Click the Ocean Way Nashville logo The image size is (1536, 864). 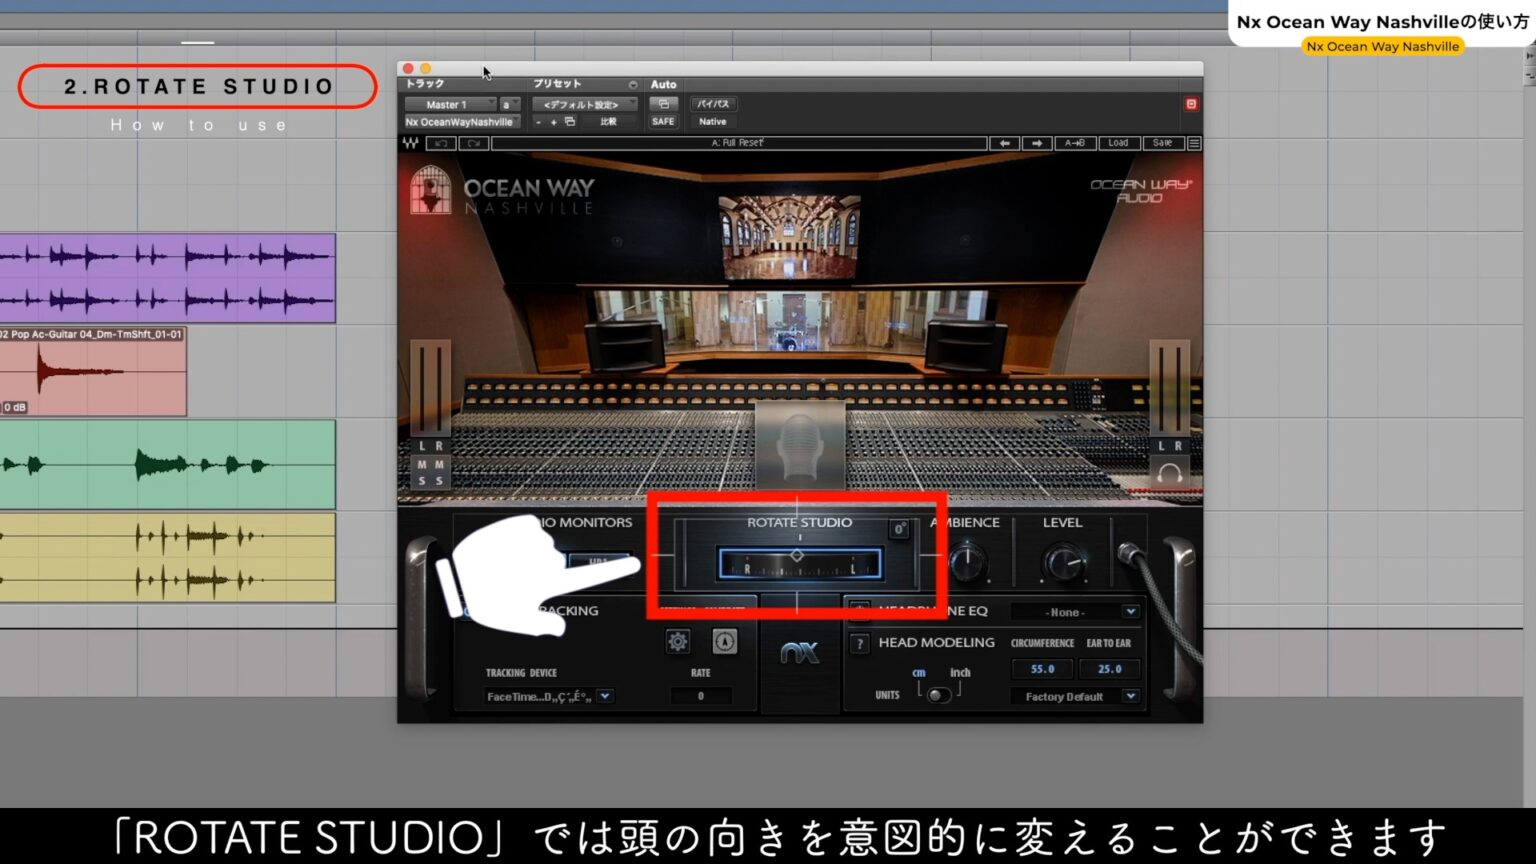click(x=503, y=191)
